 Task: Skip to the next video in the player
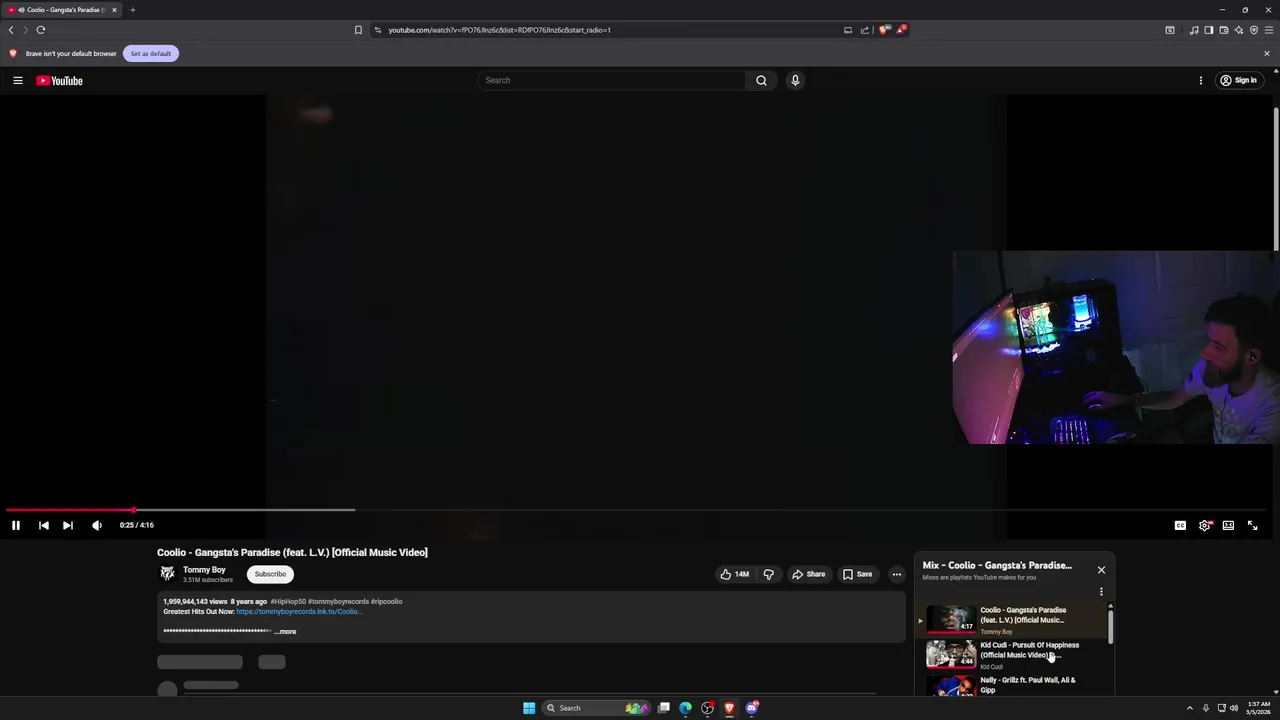click(67, 525)
